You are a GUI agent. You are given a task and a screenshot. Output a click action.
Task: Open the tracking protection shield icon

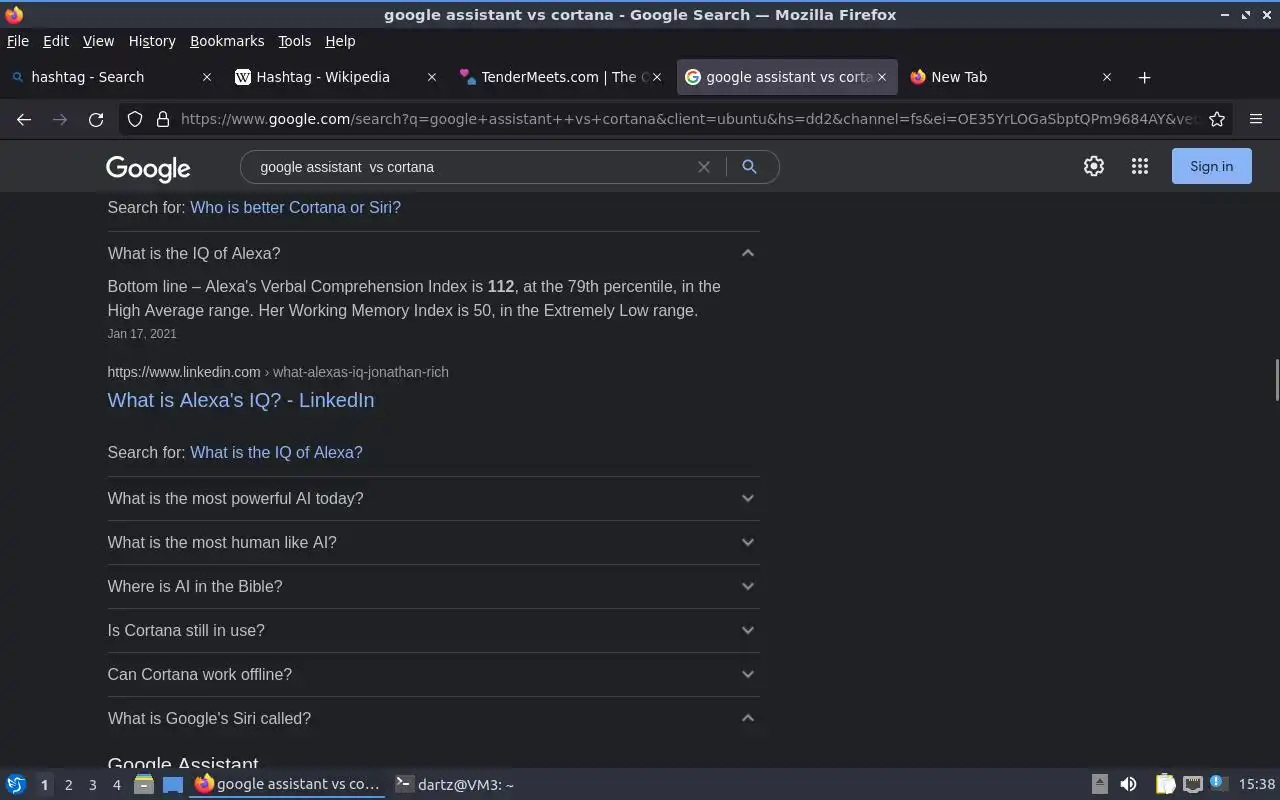coord(135,119)
